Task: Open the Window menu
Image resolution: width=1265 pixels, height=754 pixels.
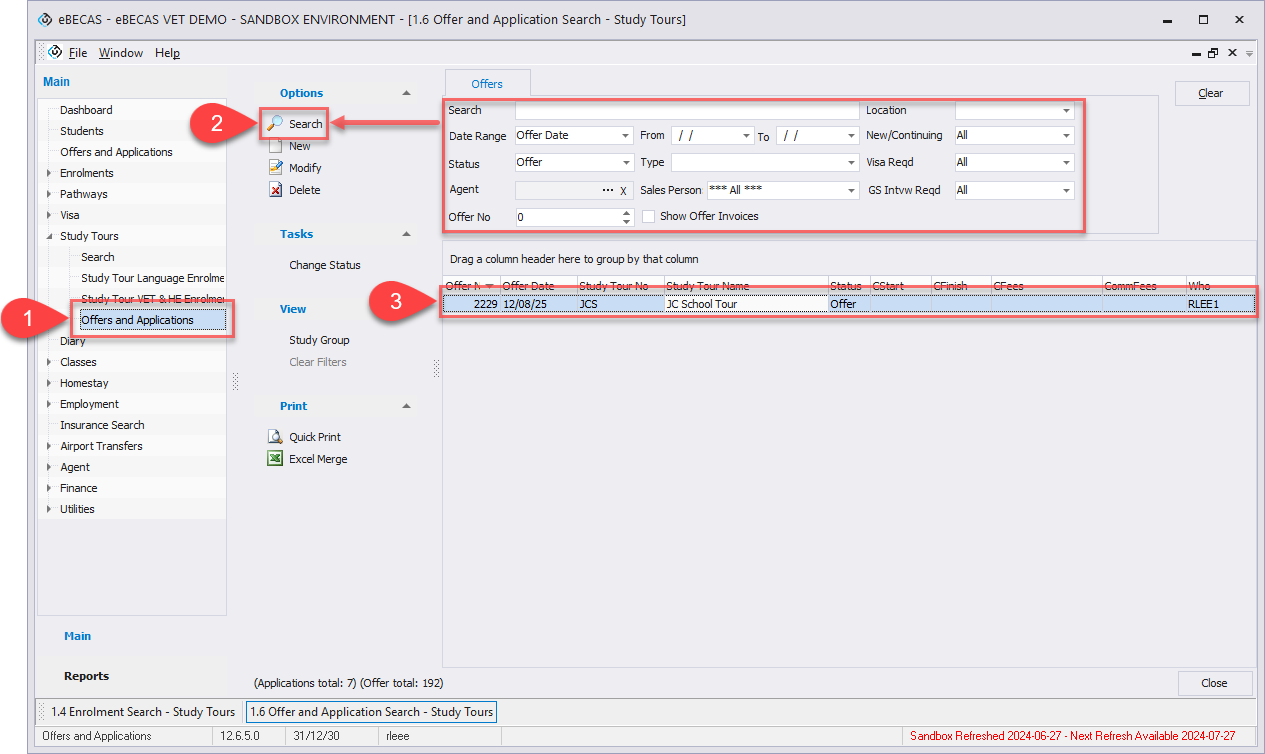Action: 120,53
